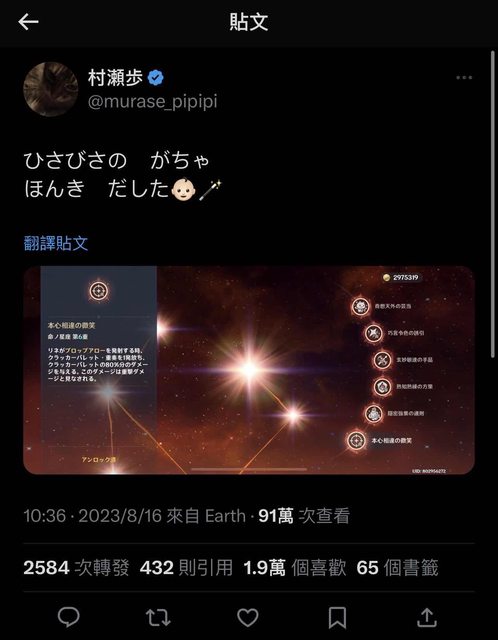Tap the 村瀬歩 display name
The width and height of the screenshot is (498, 640).
click(x=115, y=78)
